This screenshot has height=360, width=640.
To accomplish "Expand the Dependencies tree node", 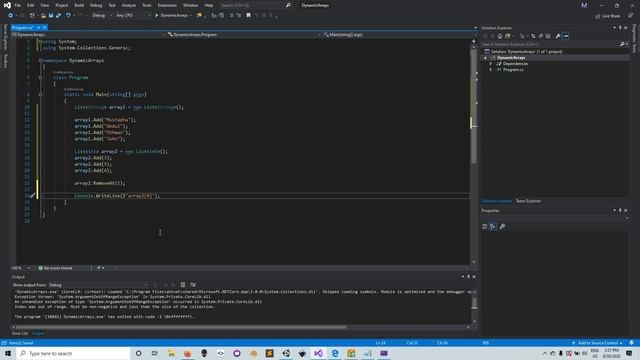I will pos(491,64).
